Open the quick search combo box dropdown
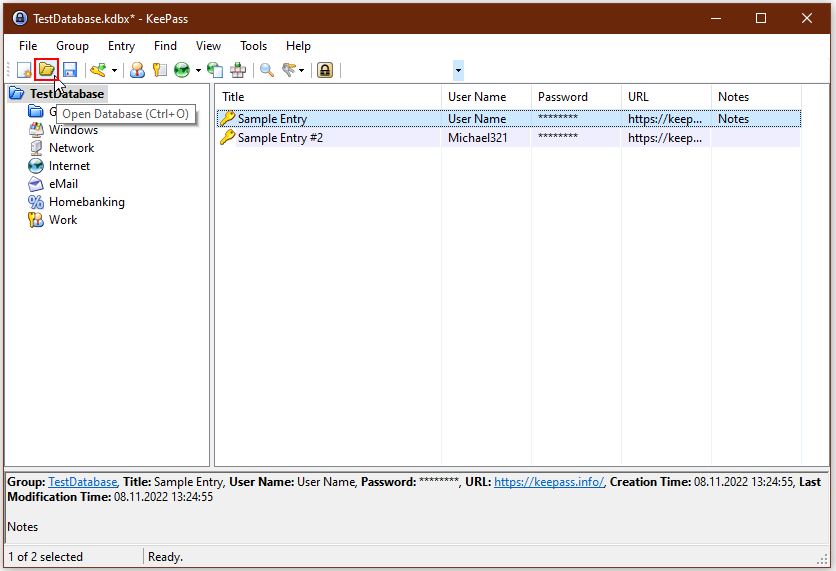Image resolution: width=836 pixels, height=571 pixels. 458,70
